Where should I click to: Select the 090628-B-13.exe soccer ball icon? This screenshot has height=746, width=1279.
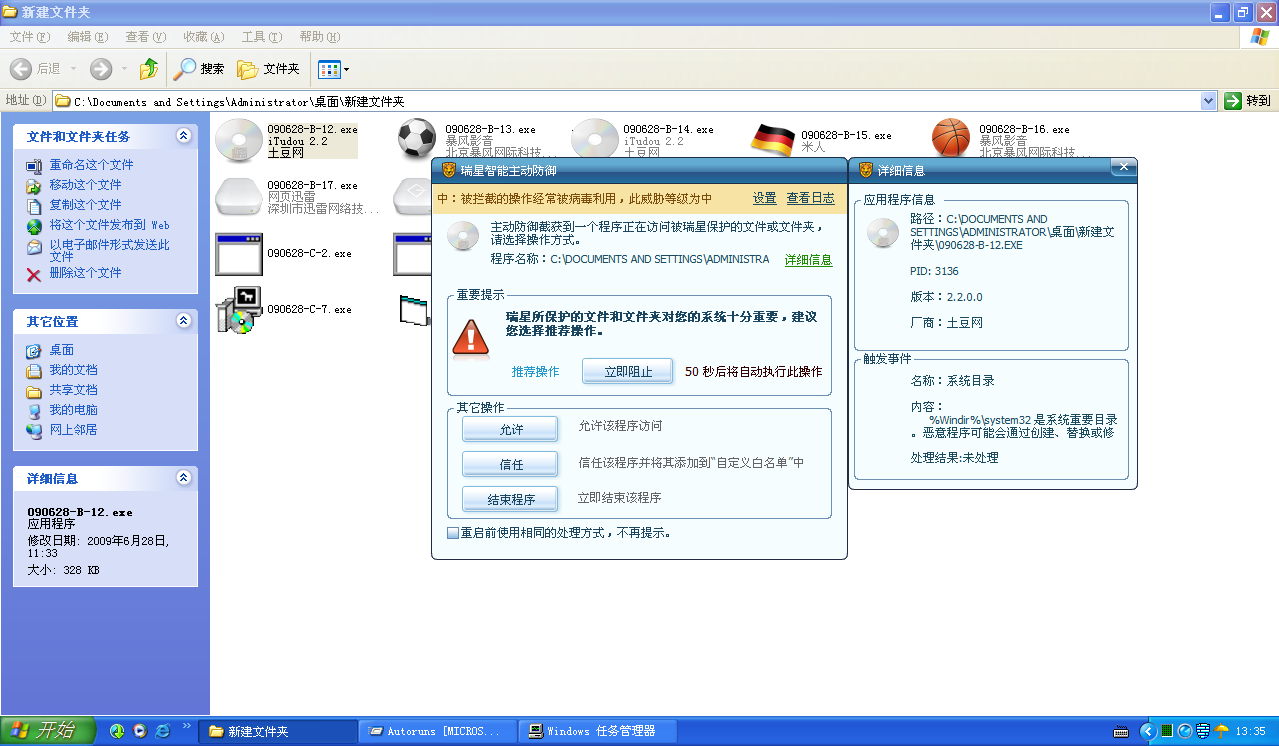point(416,140)
